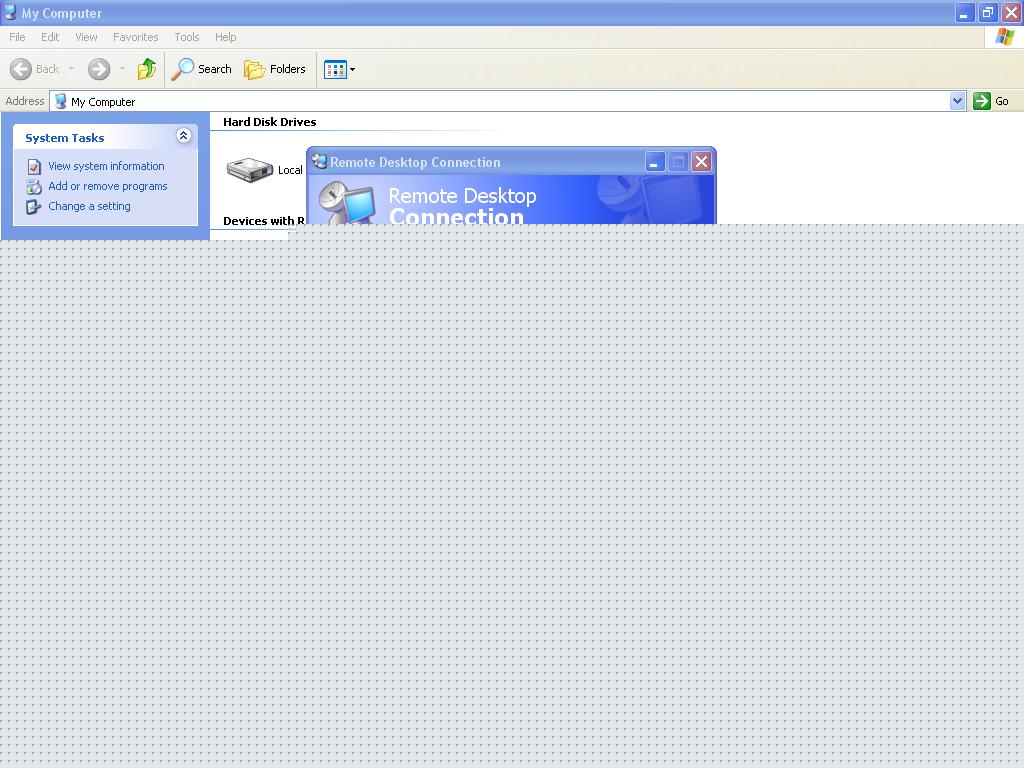Select the Local Disk drive icon
This screenshot has height=768, width=1024.
(249, 170)
